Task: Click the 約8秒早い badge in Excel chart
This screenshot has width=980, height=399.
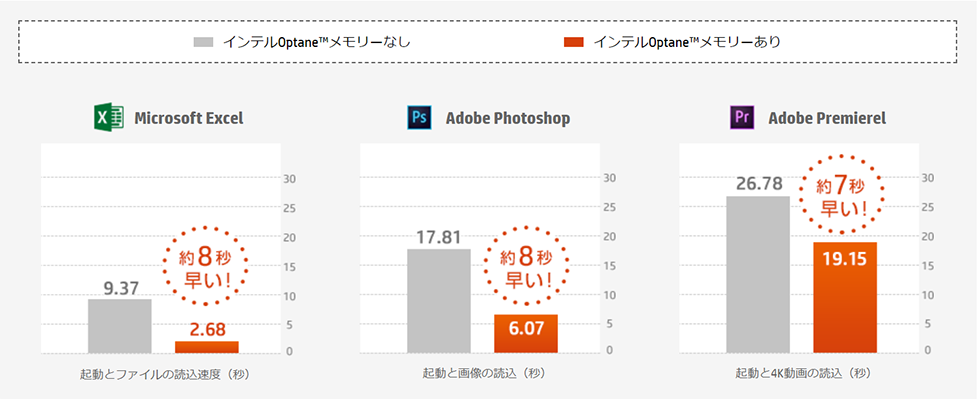Action: point(205,266)
